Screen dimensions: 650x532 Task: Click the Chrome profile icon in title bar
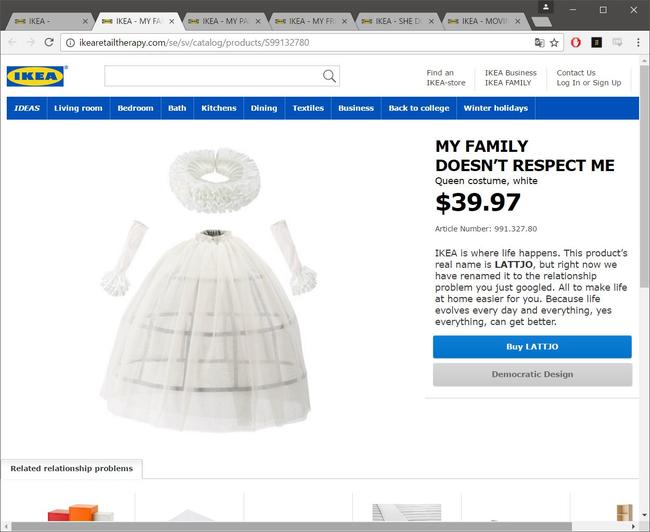(546, 7)
